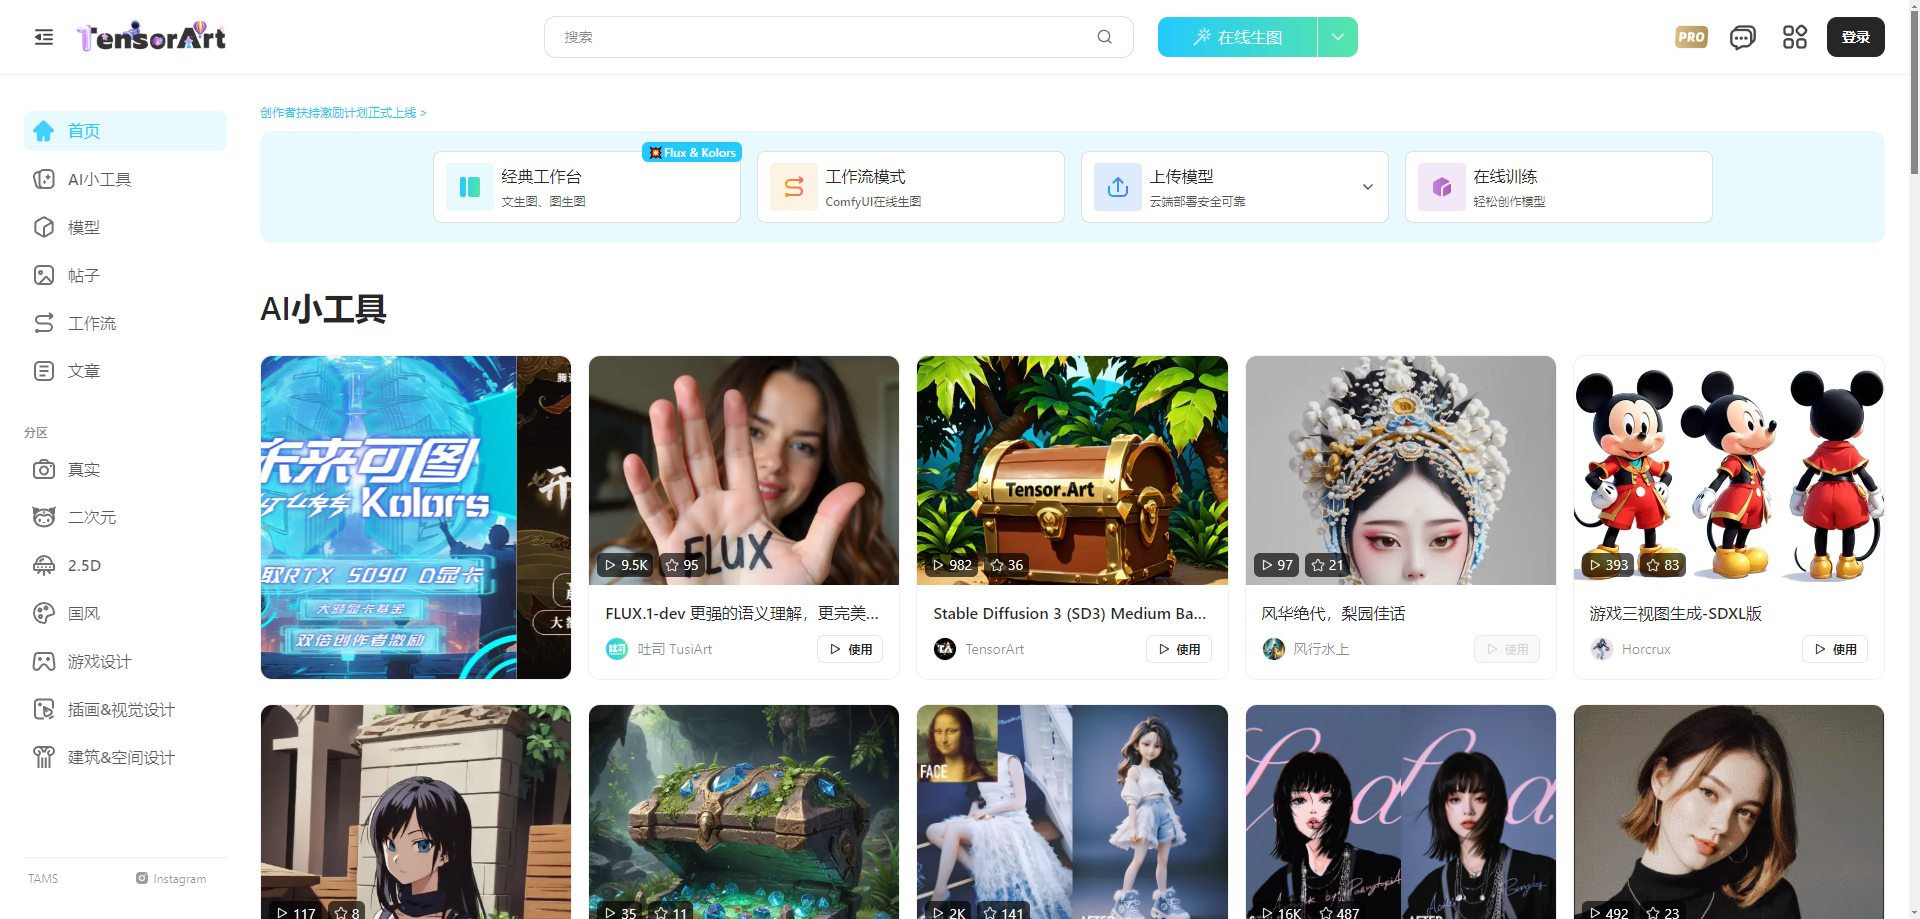
Task: Open the apps grid icon
Action: [x=1794, y=37]
